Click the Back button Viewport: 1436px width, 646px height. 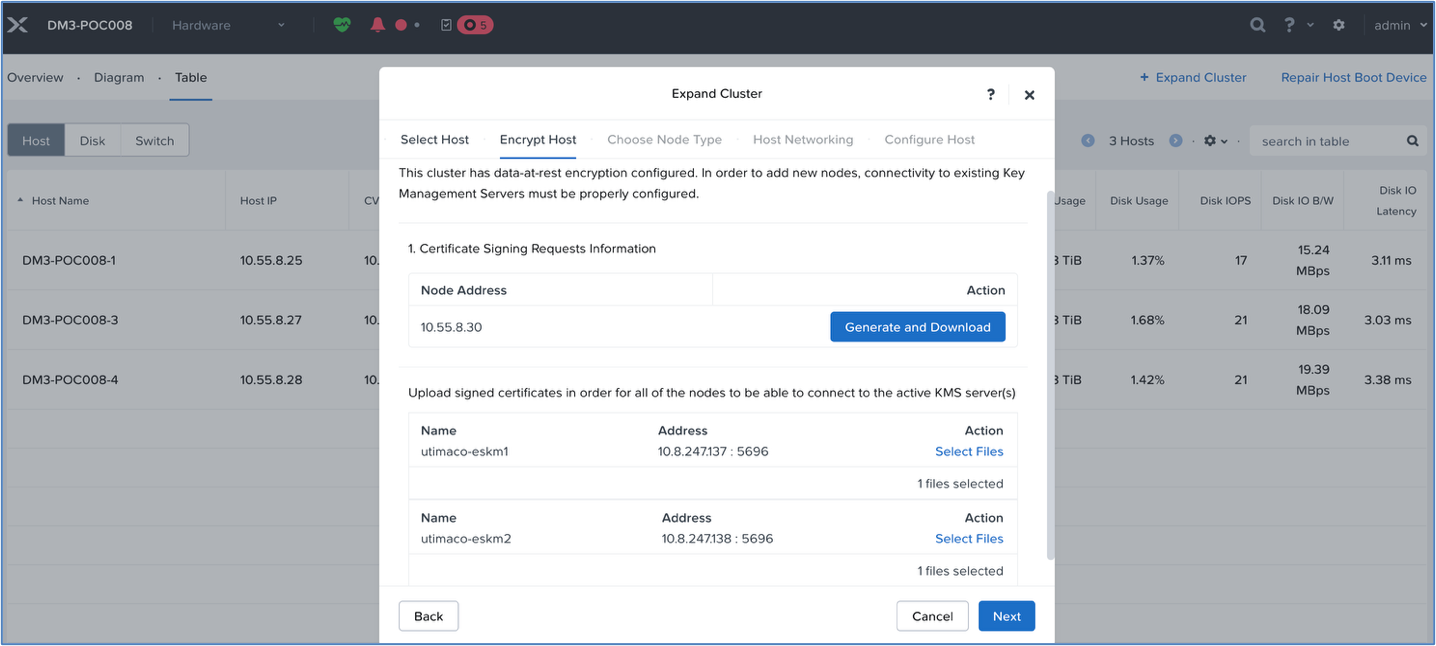(x=428, y=616)
